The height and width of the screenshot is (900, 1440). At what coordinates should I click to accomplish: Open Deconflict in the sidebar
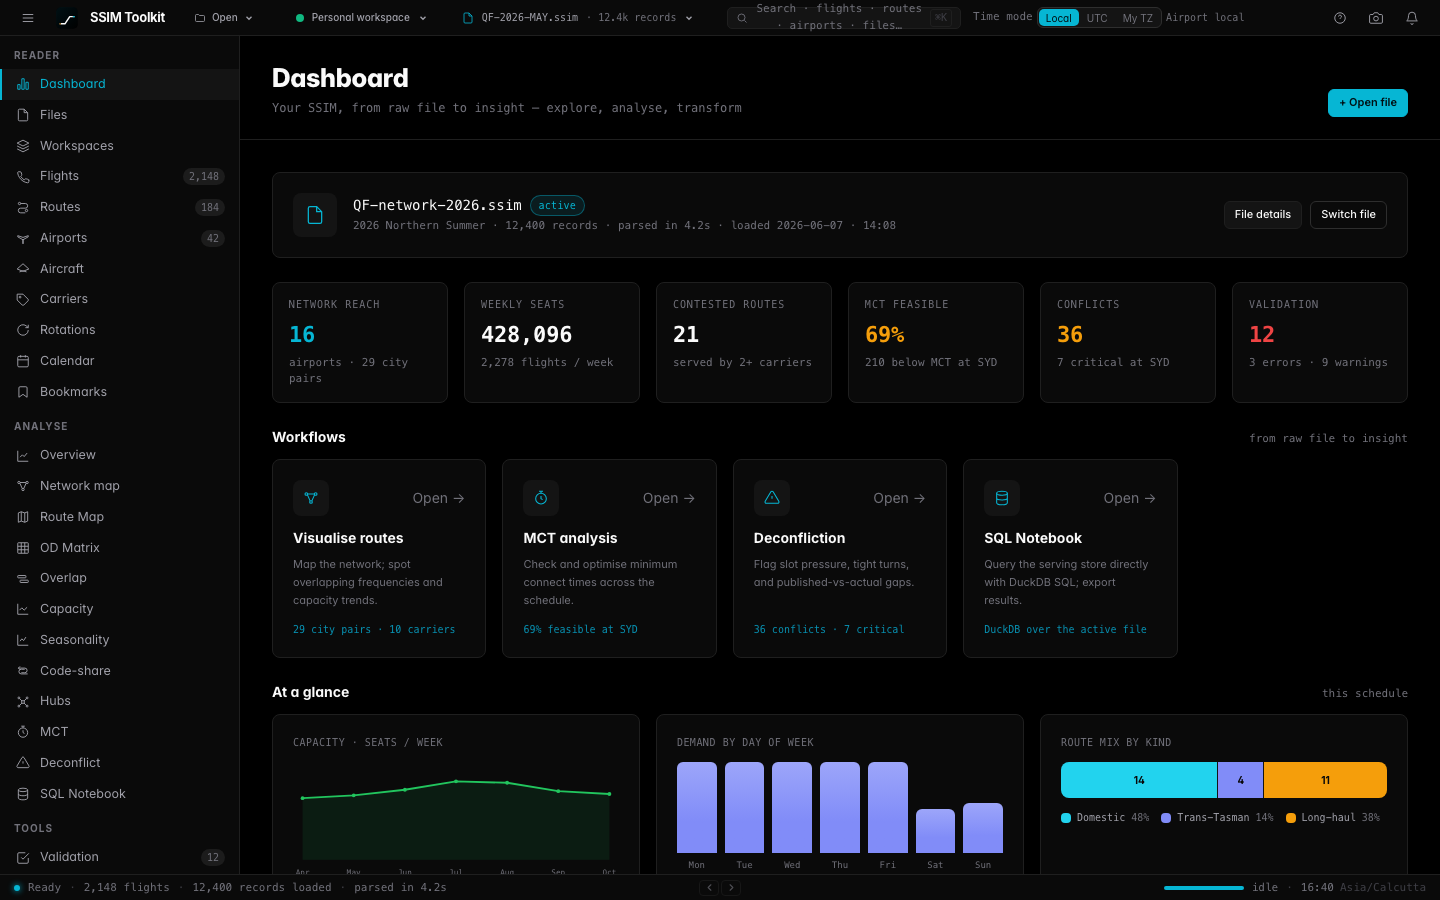click(x=120, y=763)
